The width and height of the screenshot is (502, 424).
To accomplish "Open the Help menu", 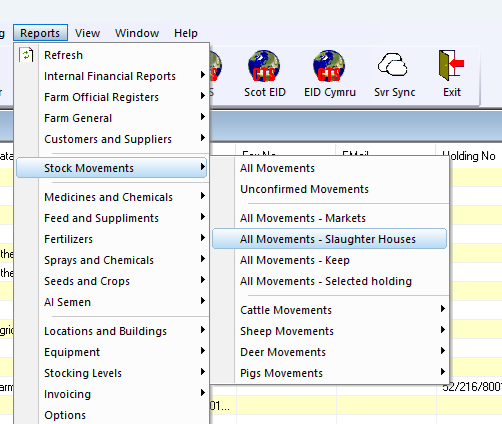I will pos(186,33).
